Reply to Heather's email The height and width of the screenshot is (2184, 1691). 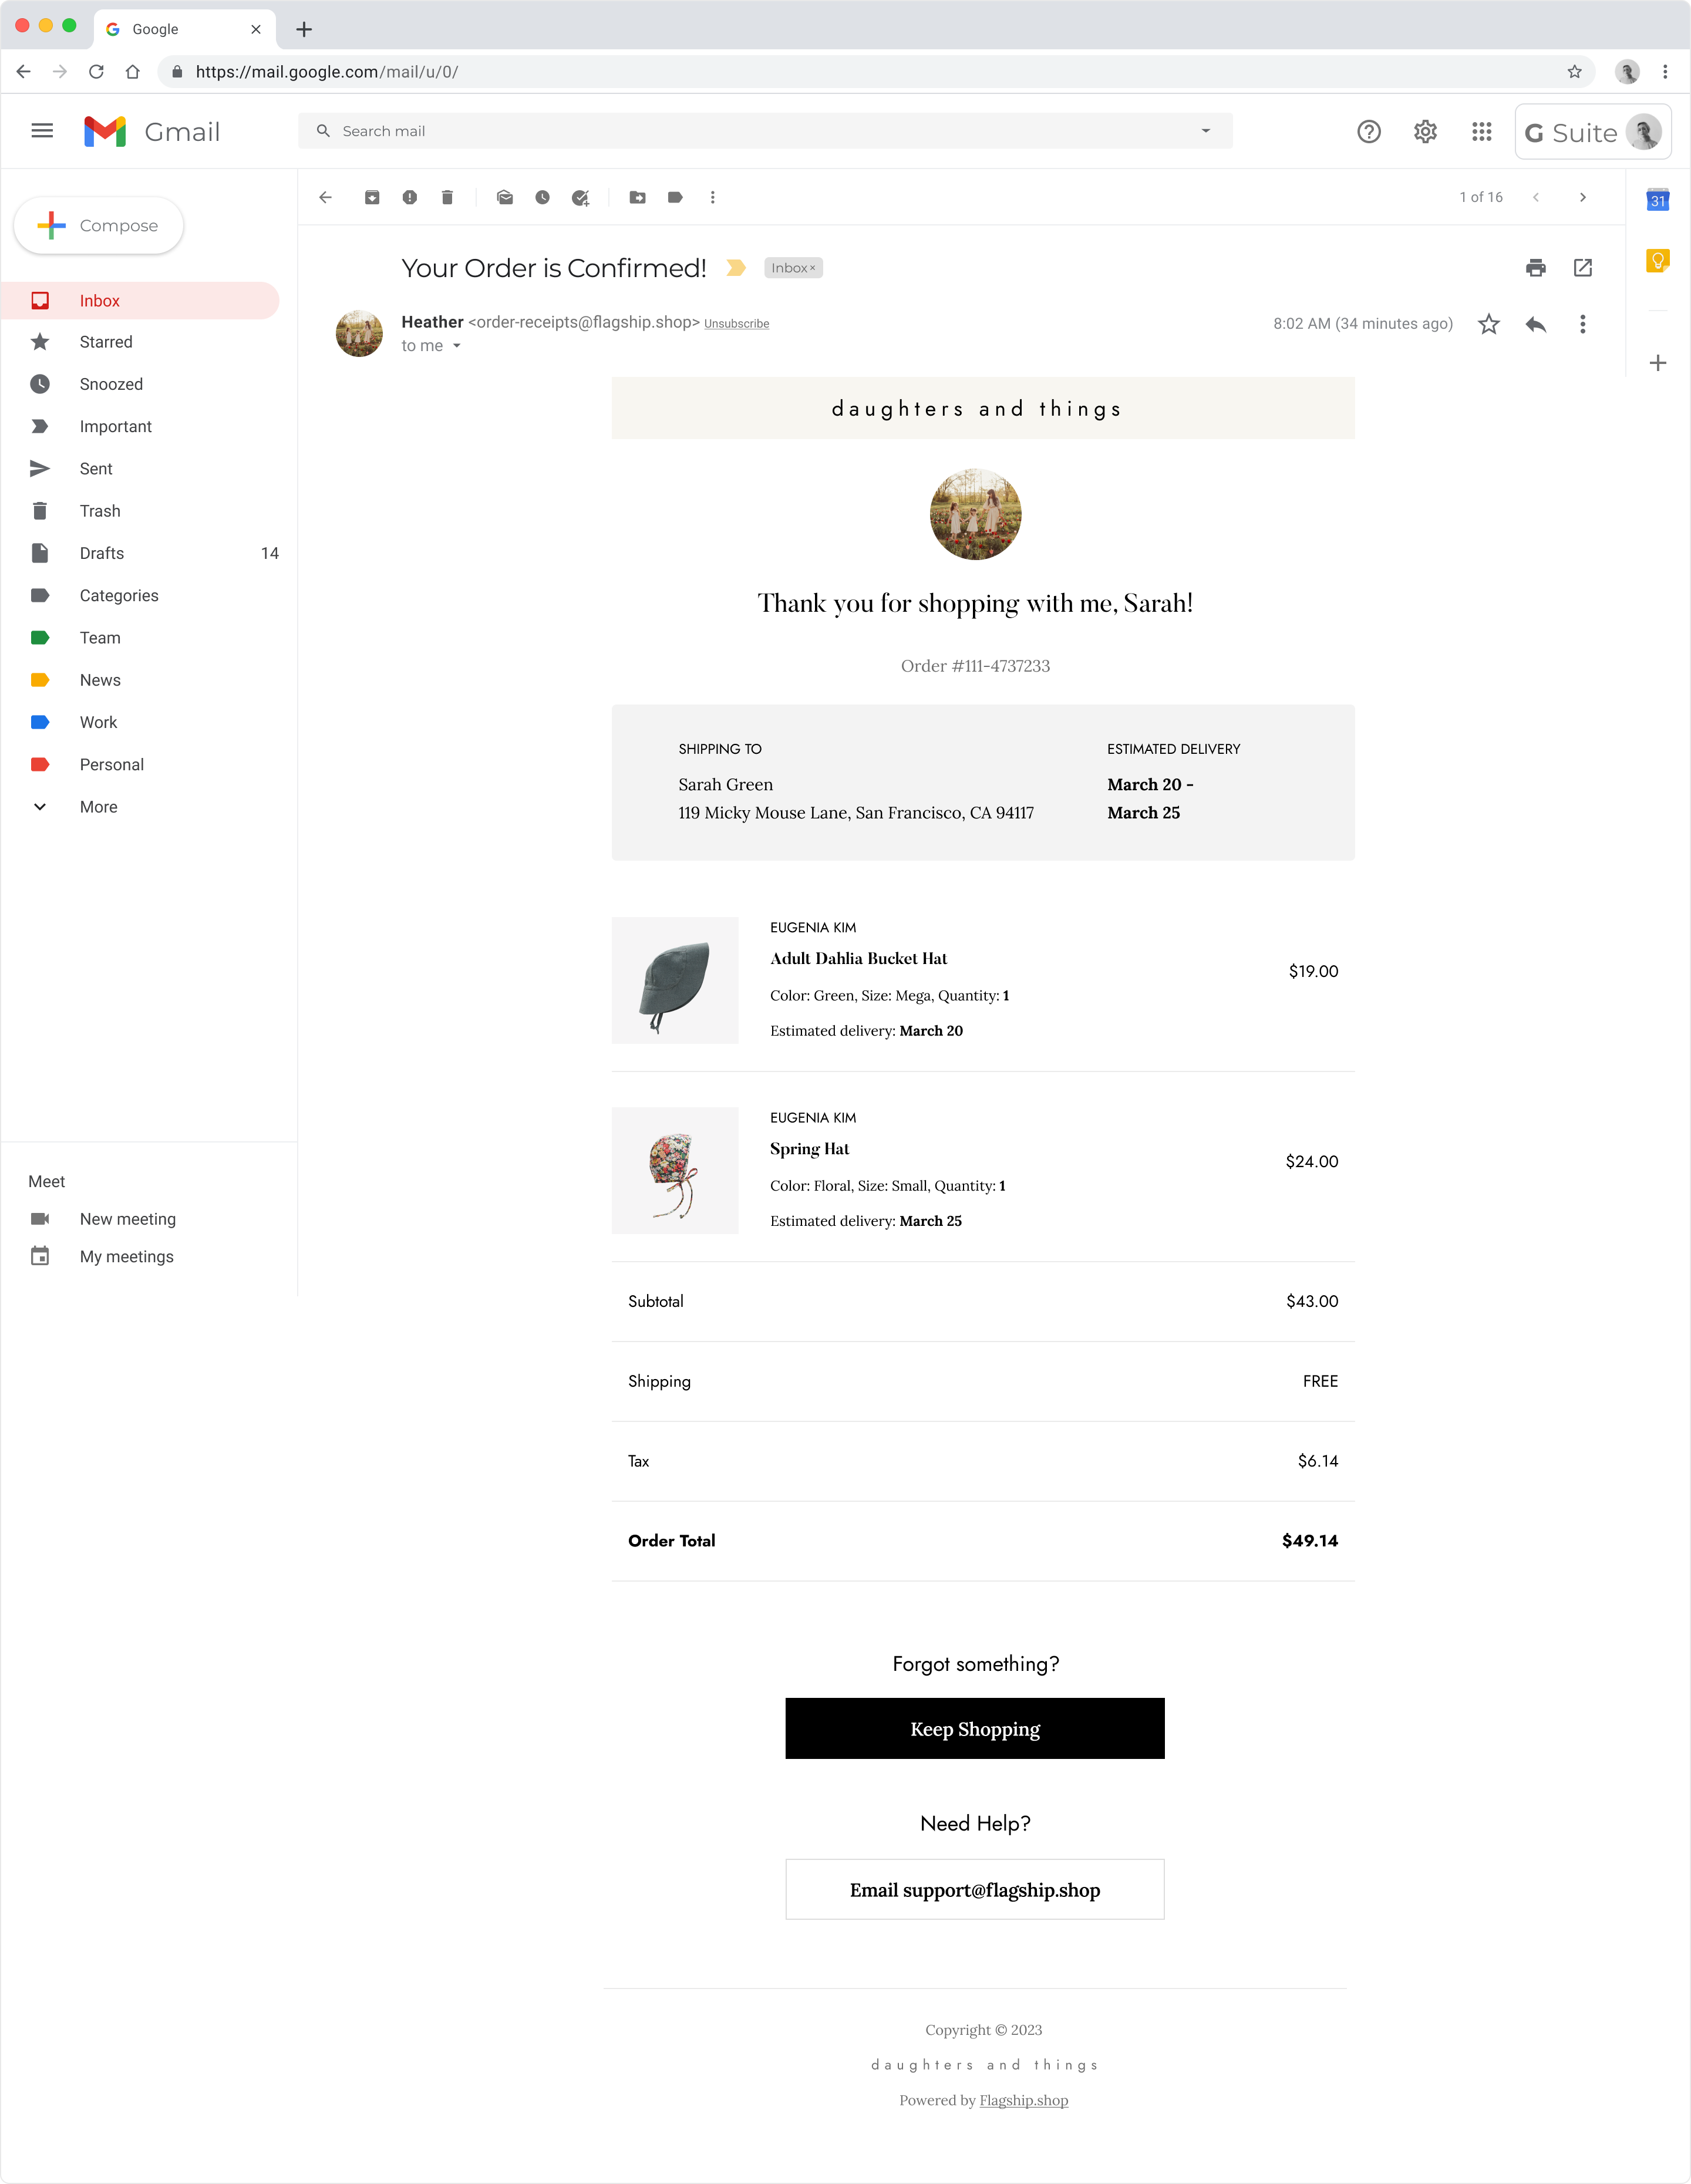1536,324
